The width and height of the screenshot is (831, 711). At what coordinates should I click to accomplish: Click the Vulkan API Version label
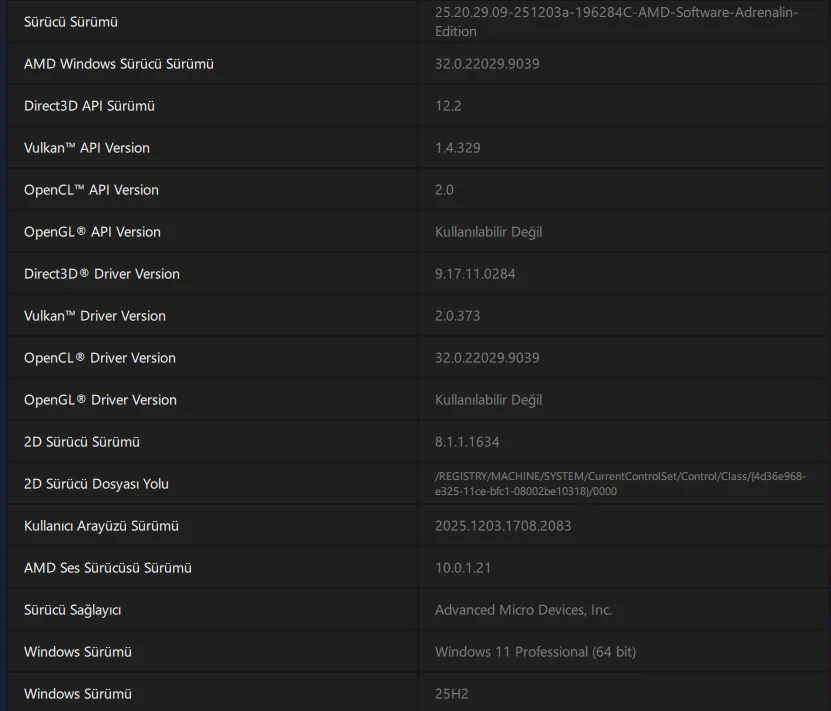point(87,148)
